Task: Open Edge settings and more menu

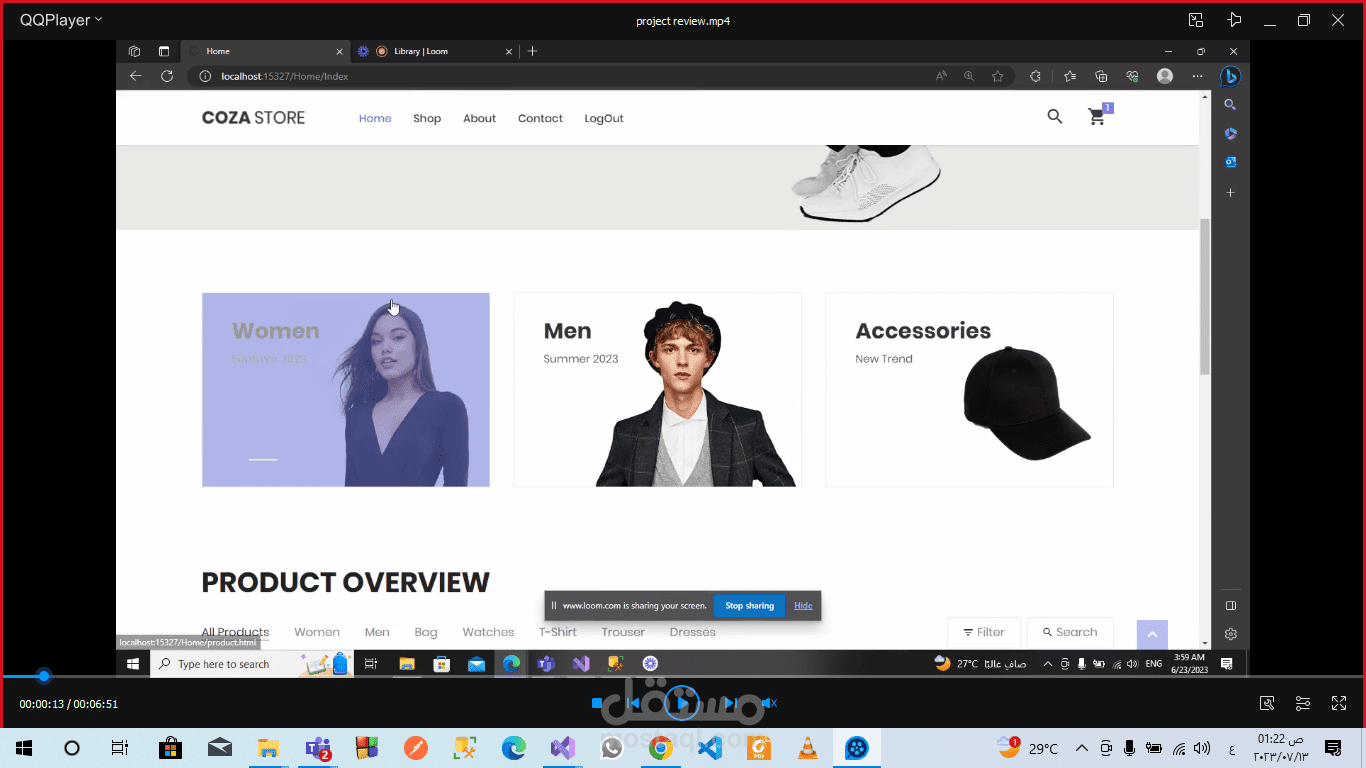Action: tap(1197, 76)
